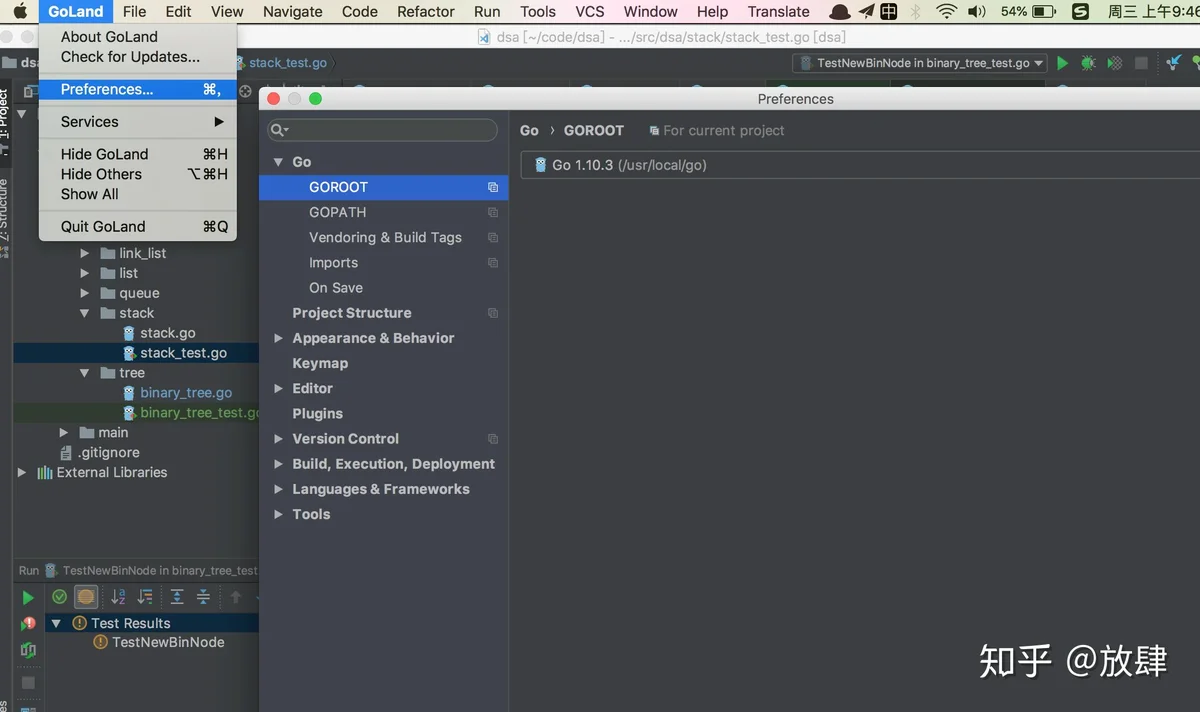
Task: Expand Build, Execution, Deployment settings
Action: click(278, 464)
